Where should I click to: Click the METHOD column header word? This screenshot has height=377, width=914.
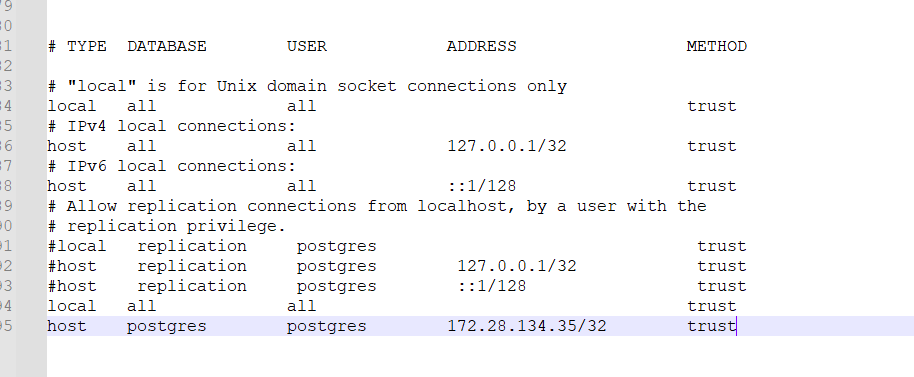coord(716,46)
